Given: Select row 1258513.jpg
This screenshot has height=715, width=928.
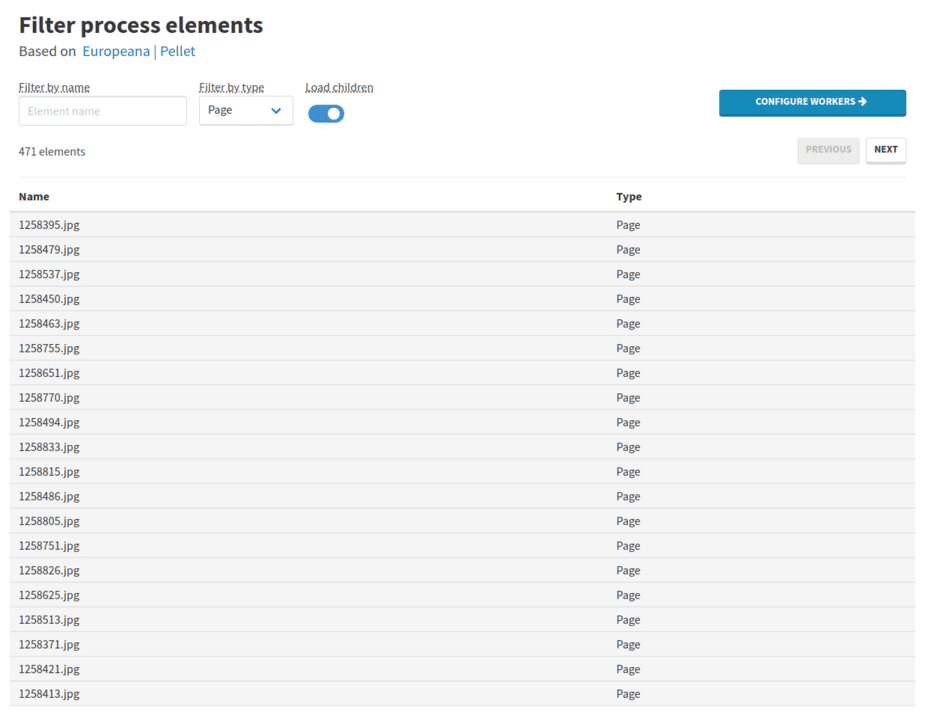Looking at the screenshot, I should coord(462,620).
